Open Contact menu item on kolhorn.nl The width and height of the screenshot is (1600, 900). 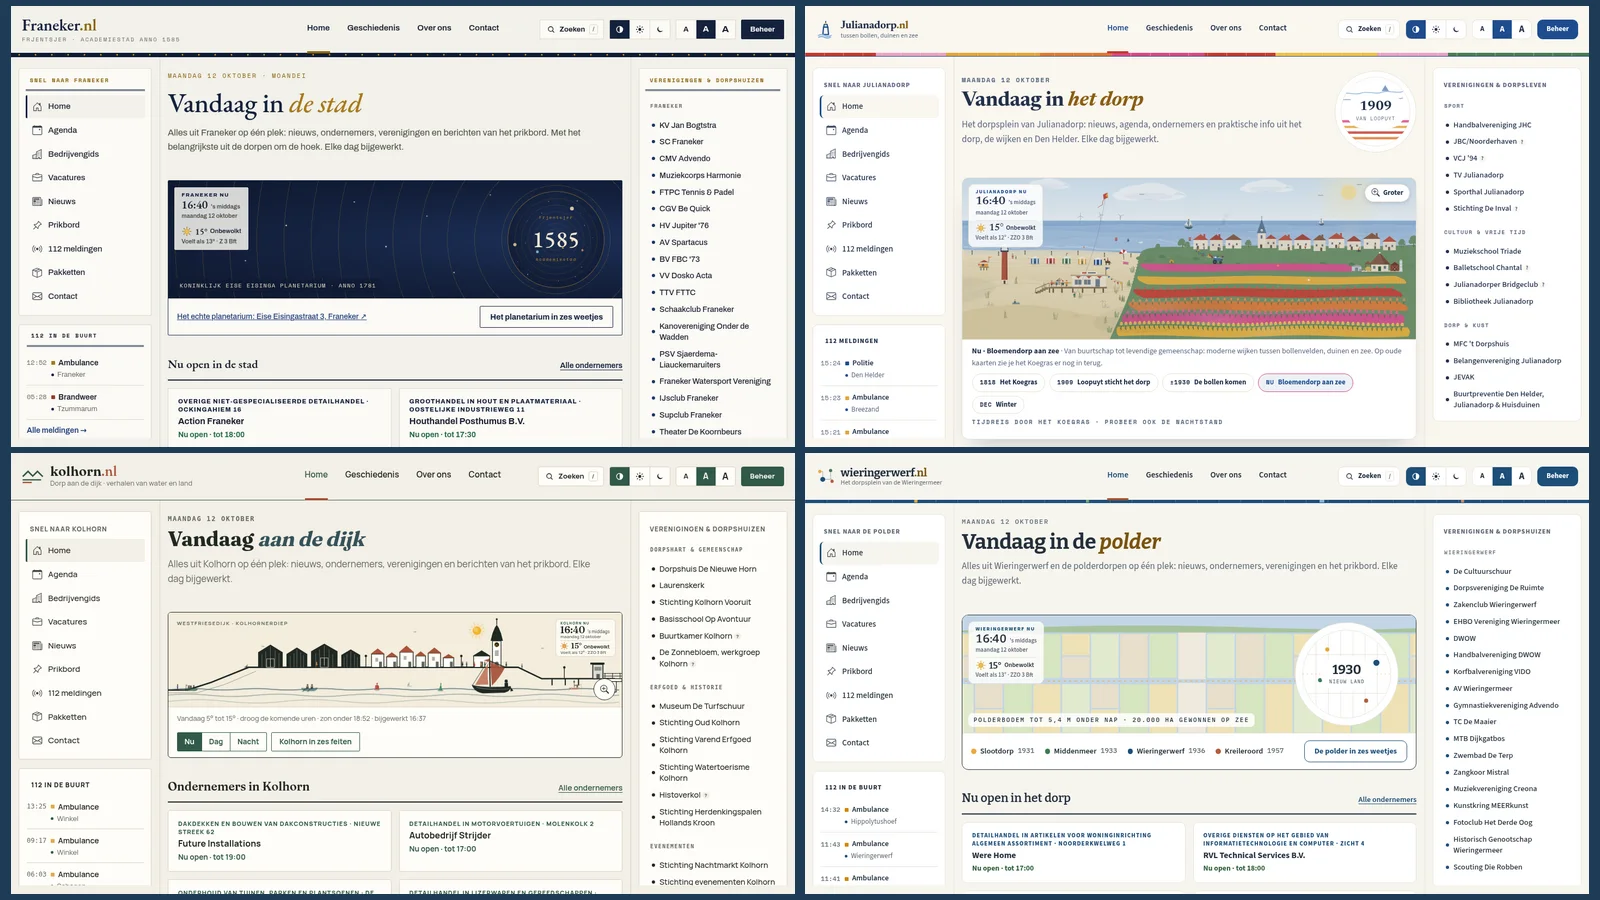point(484,474)
